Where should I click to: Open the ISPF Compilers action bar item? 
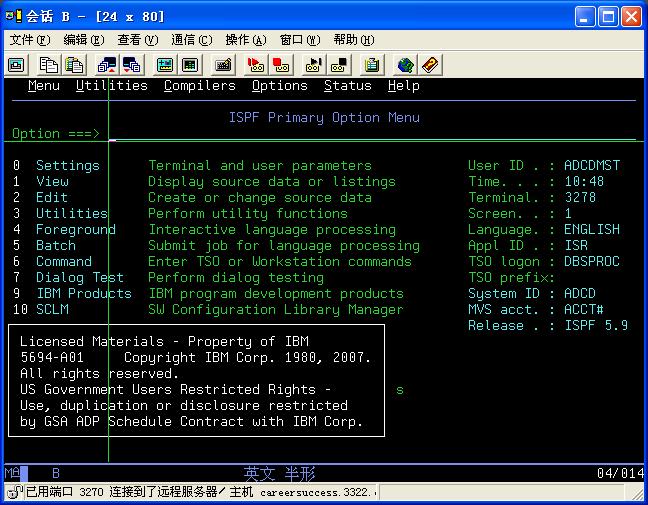(200, 86)
